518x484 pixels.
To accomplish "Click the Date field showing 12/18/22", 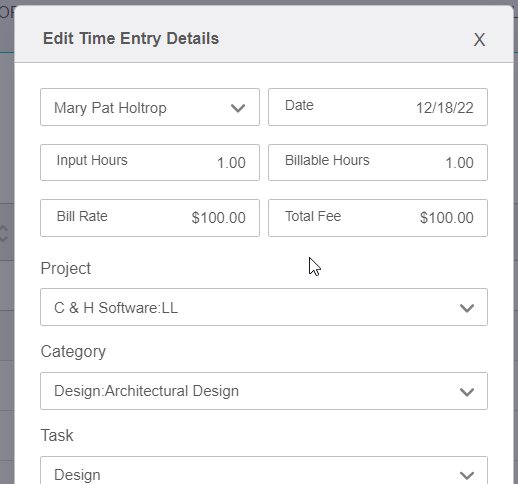I will (378, 107).
